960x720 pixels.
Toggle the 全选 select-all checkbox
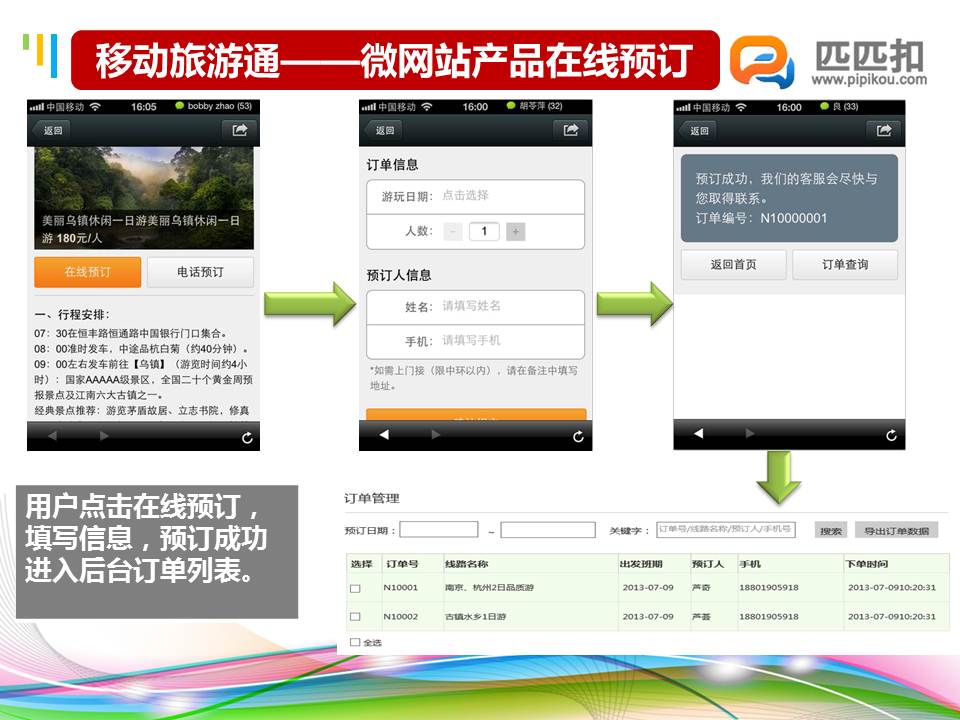[355, 642]
